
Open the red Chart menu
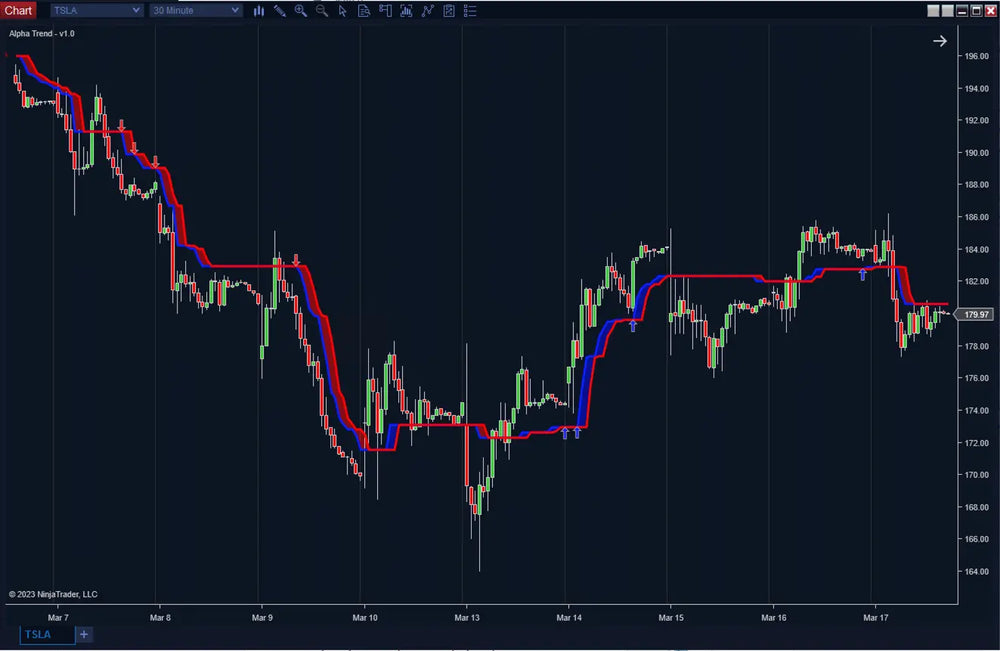pyautogui.click(x=18, y=10)
